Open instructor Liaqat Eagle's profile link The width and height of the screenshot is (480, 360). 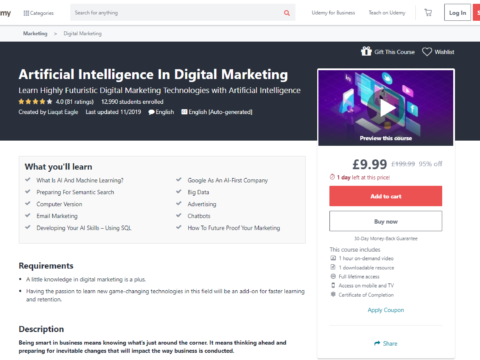pyautogui.click(x=63, y=112)
